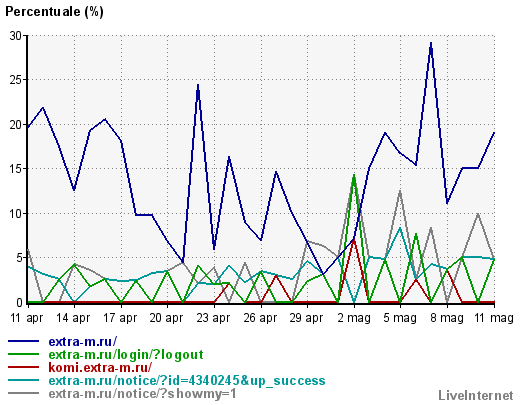Click the up_success notice legend label
This screenshot has height=405, width=520.
pyautogui.click(x=187, y=381)
